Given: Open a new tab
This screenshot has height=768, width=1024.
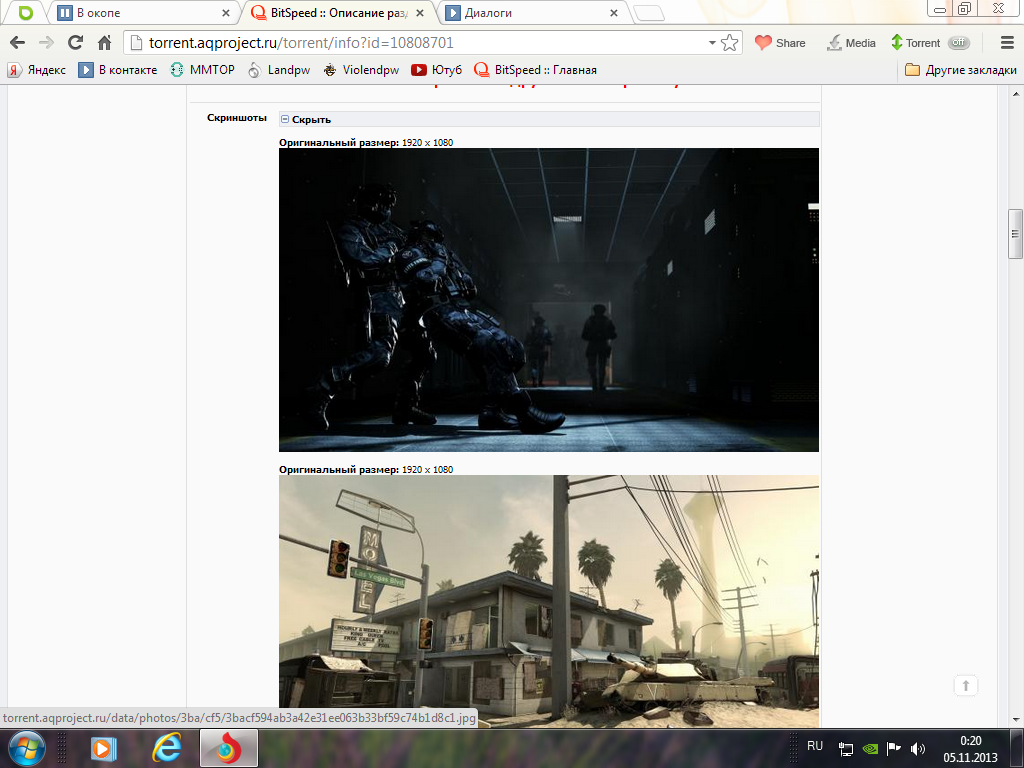Looking at the screenshot, I should point(648,13).
